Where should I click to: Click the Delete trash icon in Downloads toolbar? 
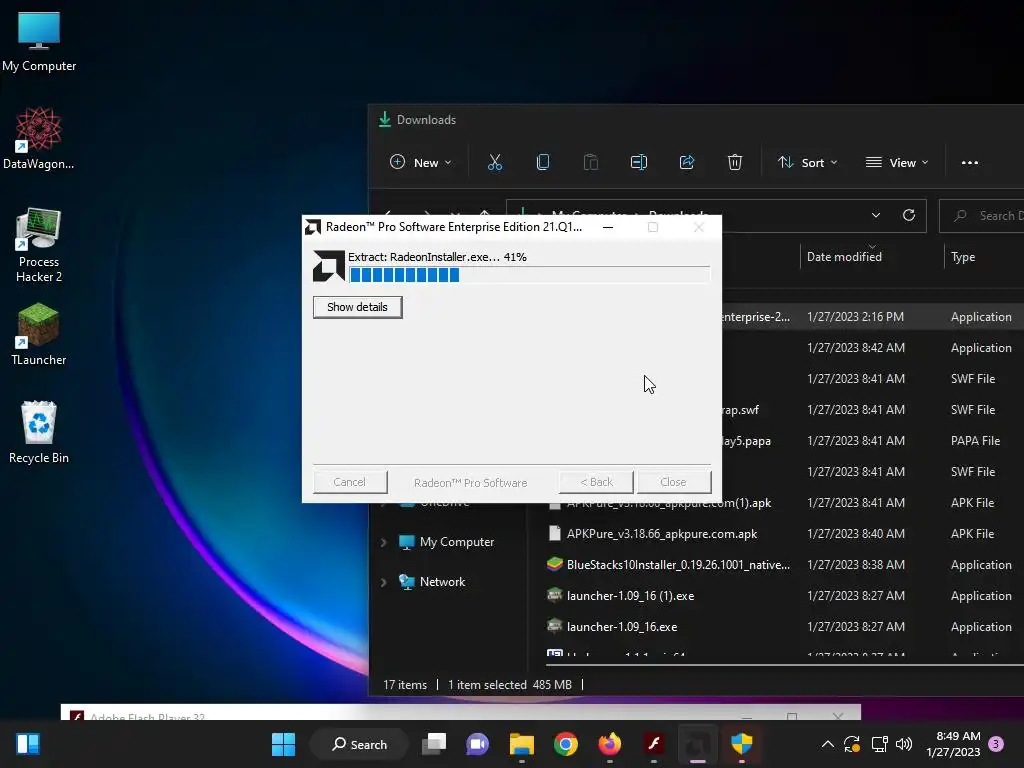tap(735, 163)
